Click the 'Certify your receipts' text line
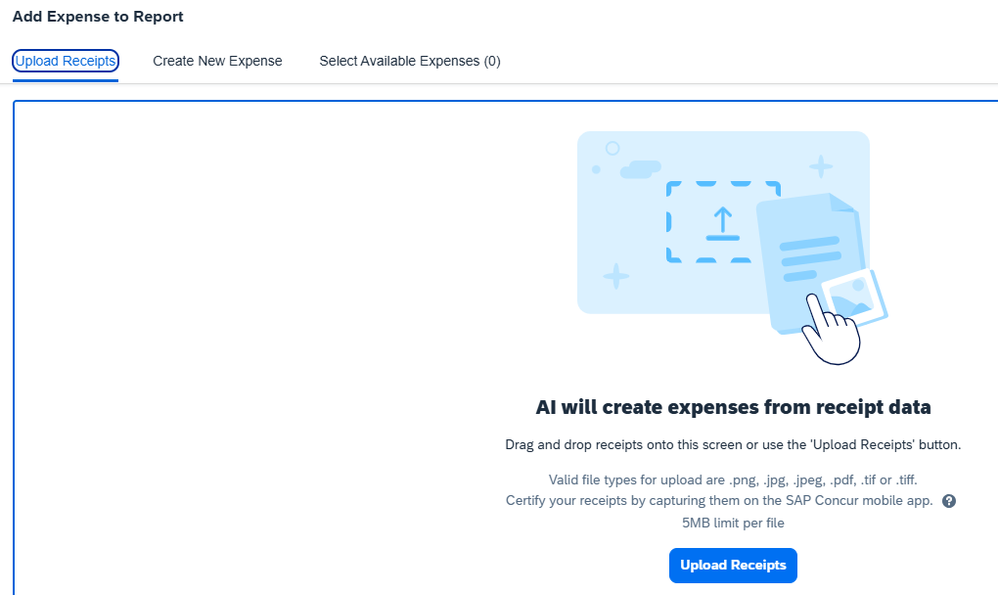The width and height of the screenshot is (998, 595). click(x=719, y=501)
